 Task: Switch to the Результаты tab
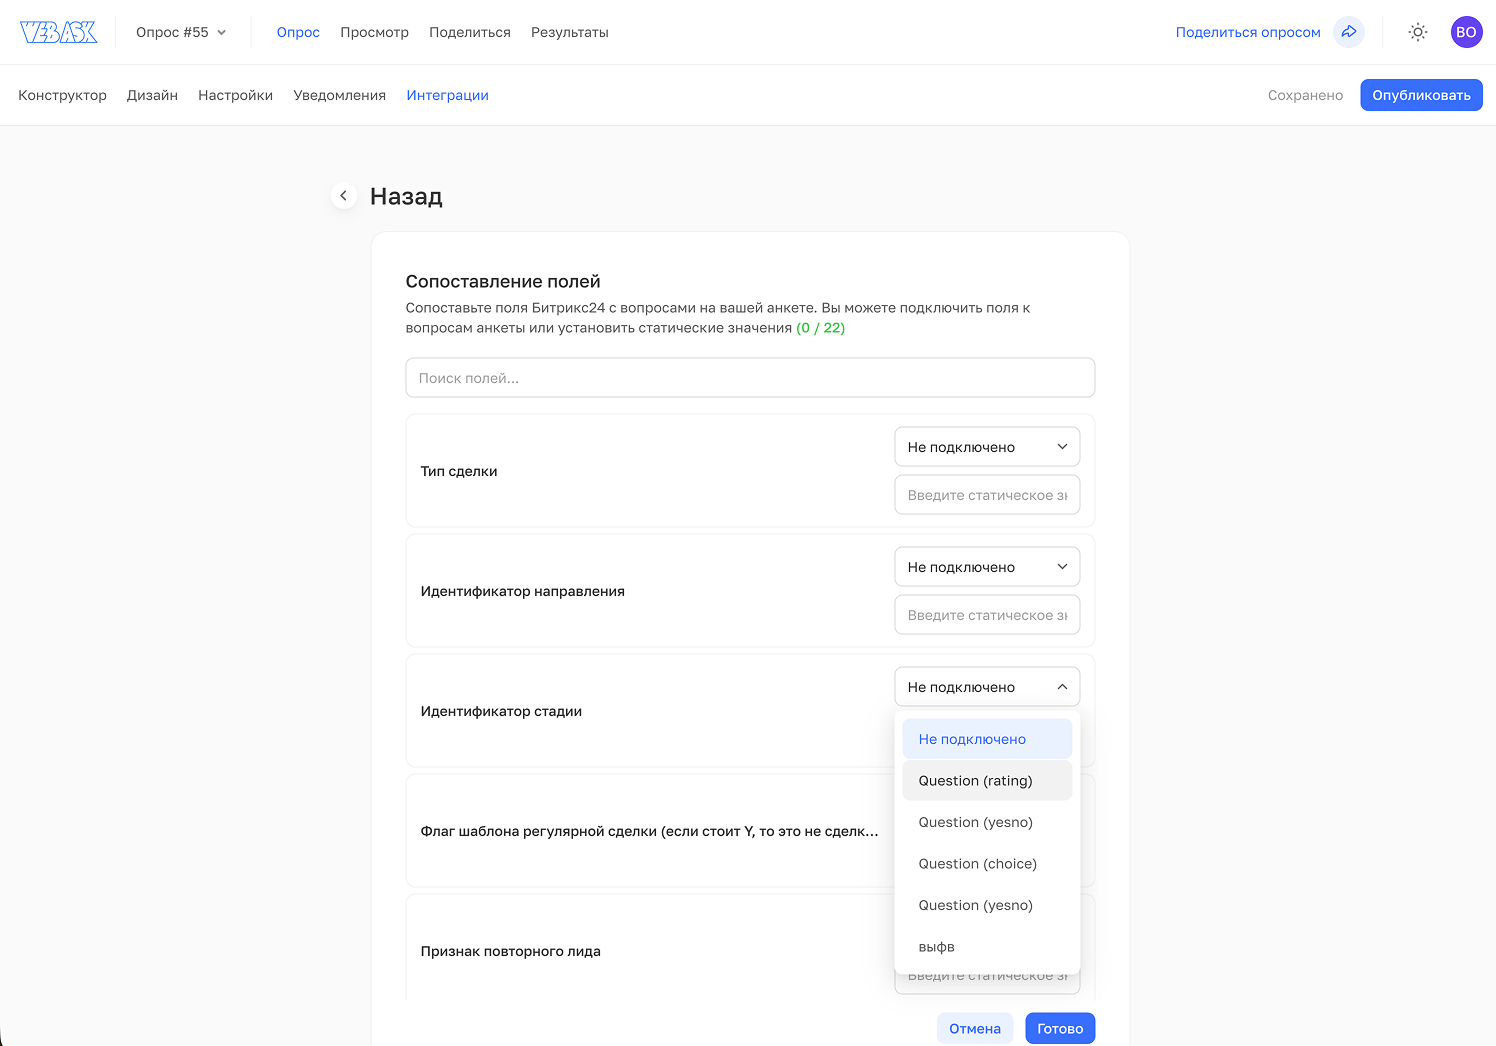pos(569,32)
